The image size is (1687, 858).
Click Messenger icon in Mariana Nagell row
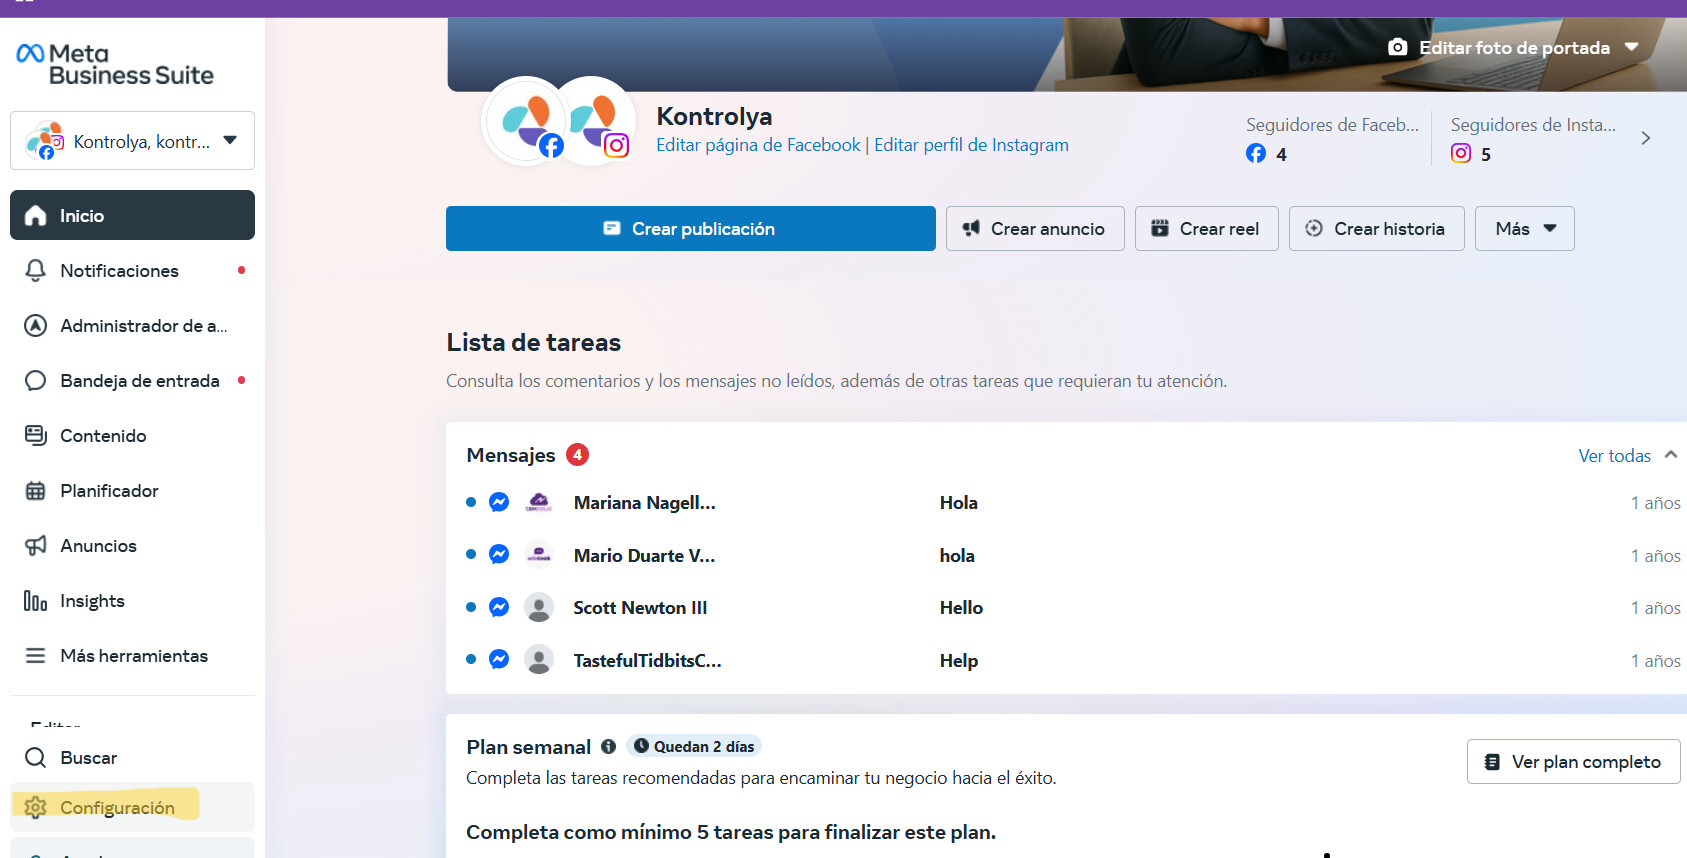pos(499,502)
